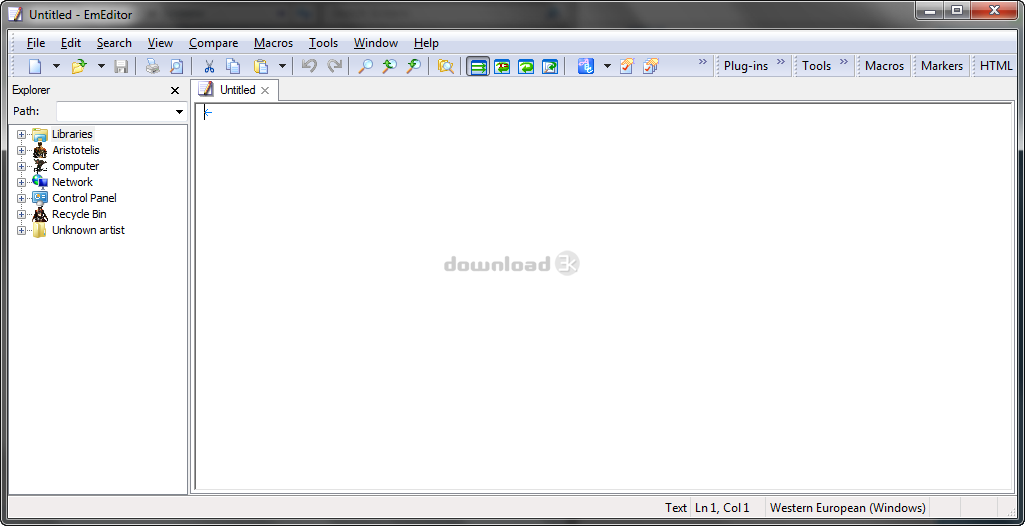Open the Window menu
The height and width of the screenshot is (526, 1025).
pyautogui.click(x=376, y=43)
